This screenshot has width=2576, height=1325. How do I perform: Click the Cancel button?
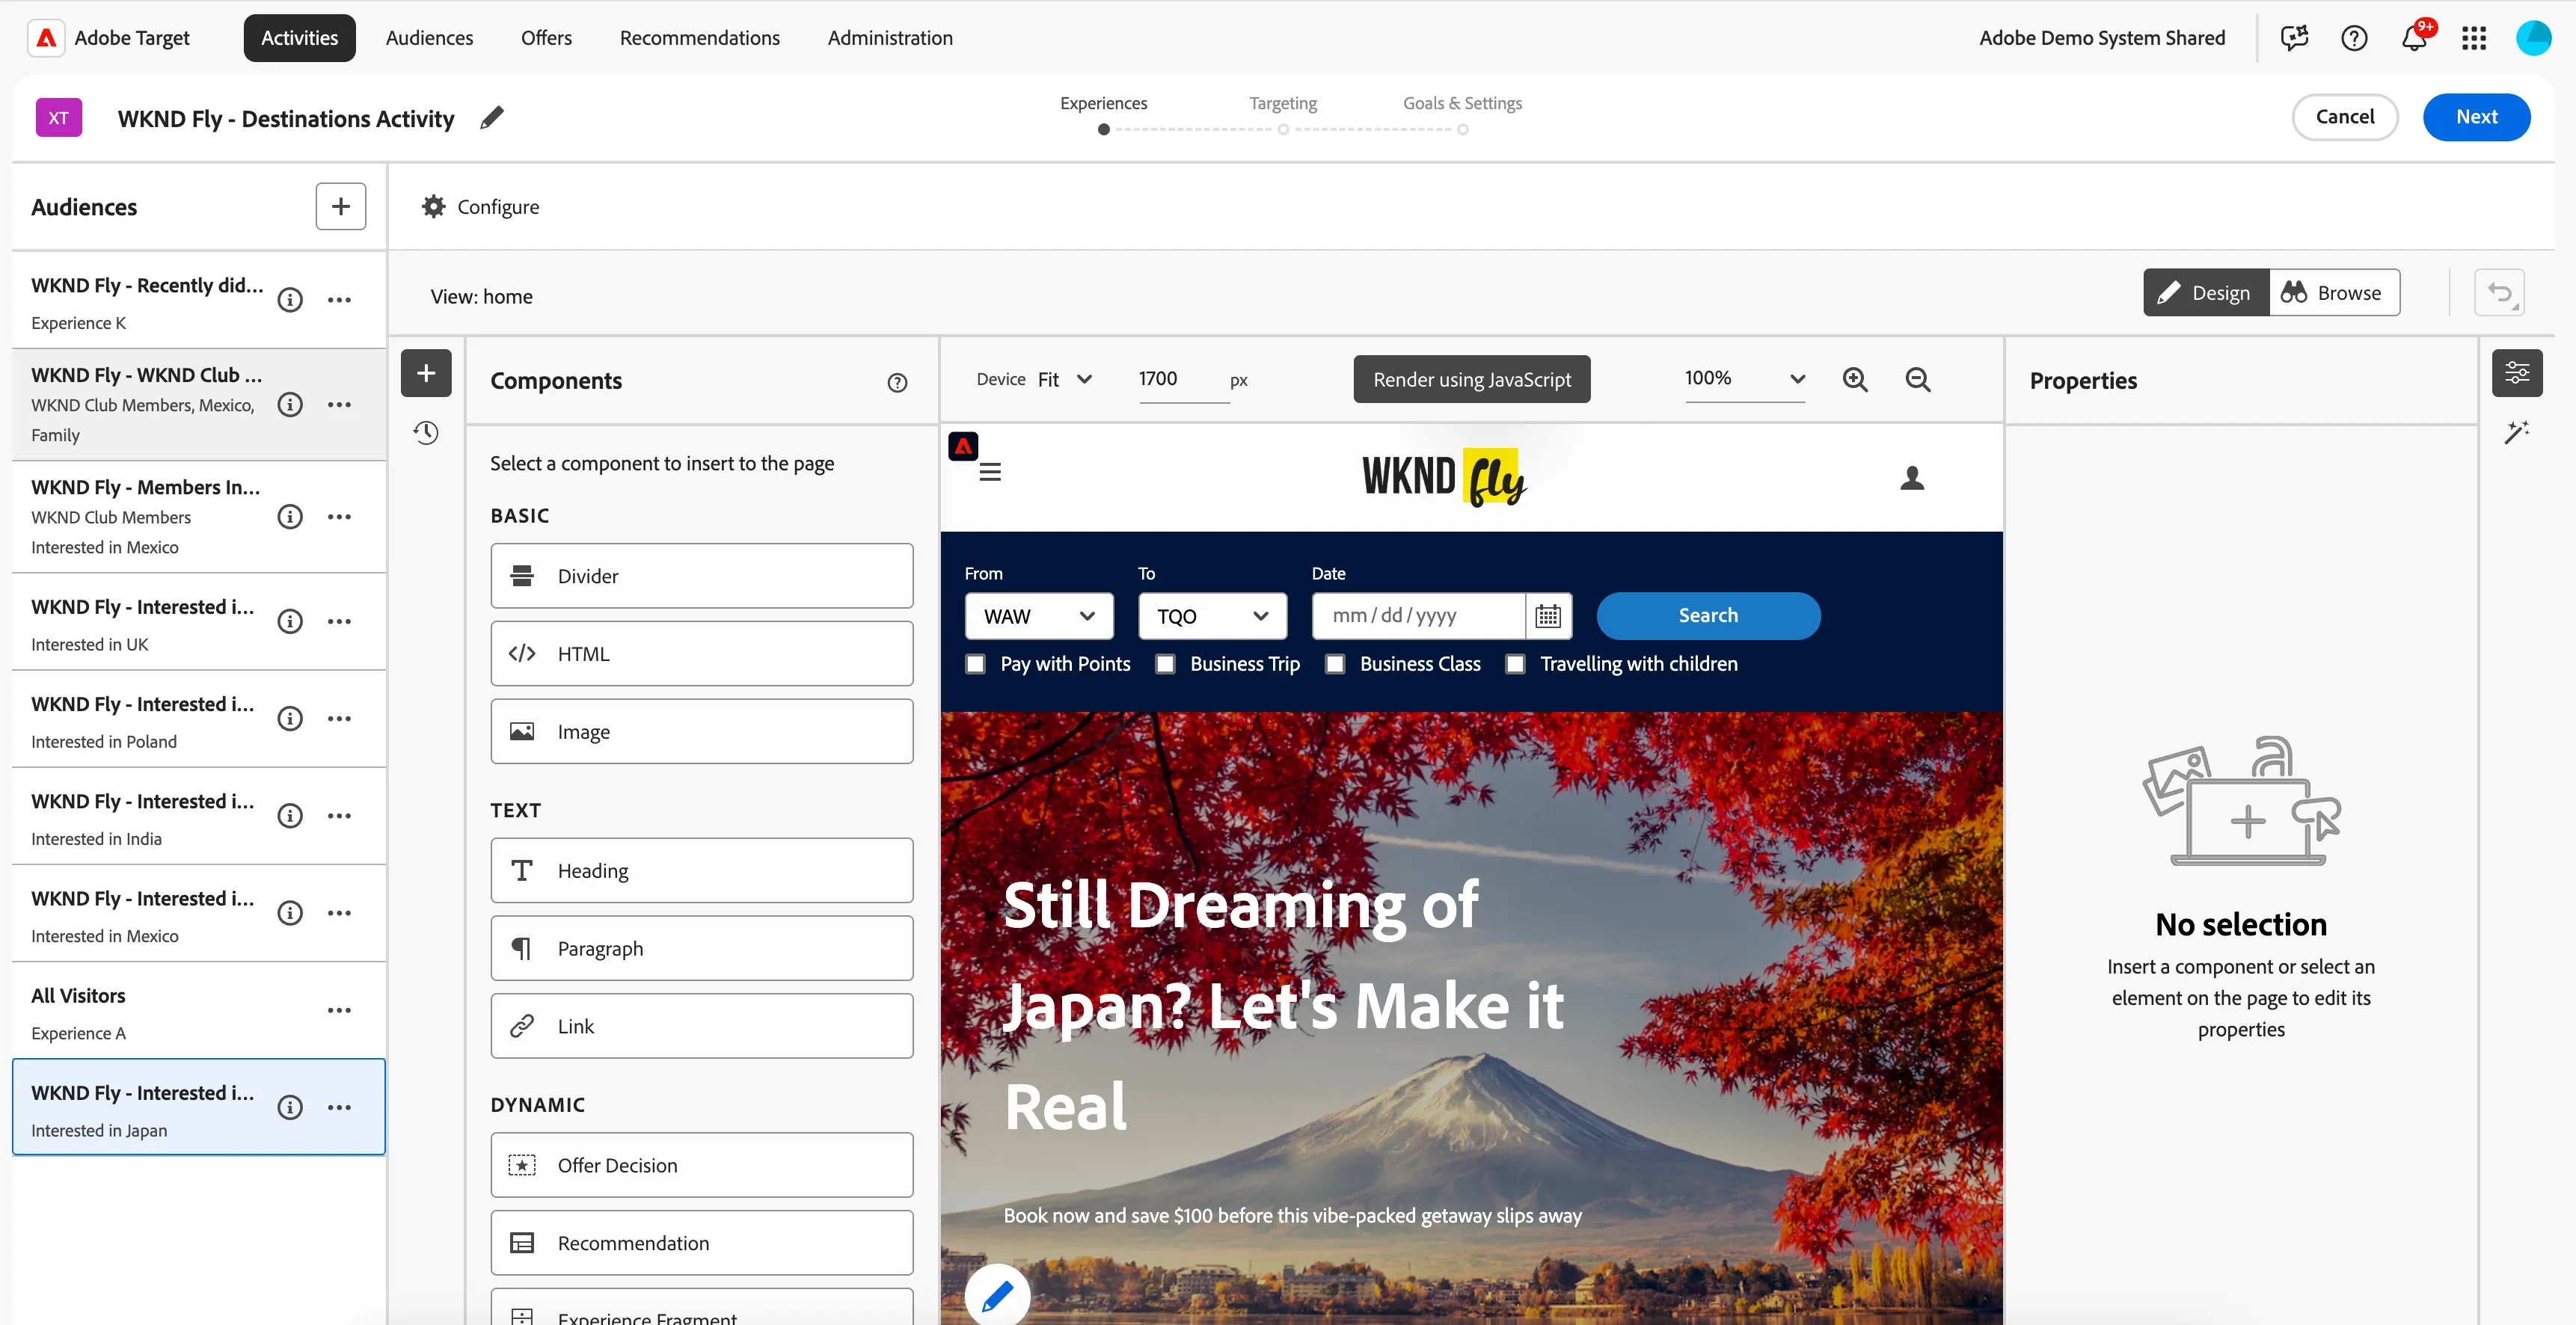tap(2344, 117)
